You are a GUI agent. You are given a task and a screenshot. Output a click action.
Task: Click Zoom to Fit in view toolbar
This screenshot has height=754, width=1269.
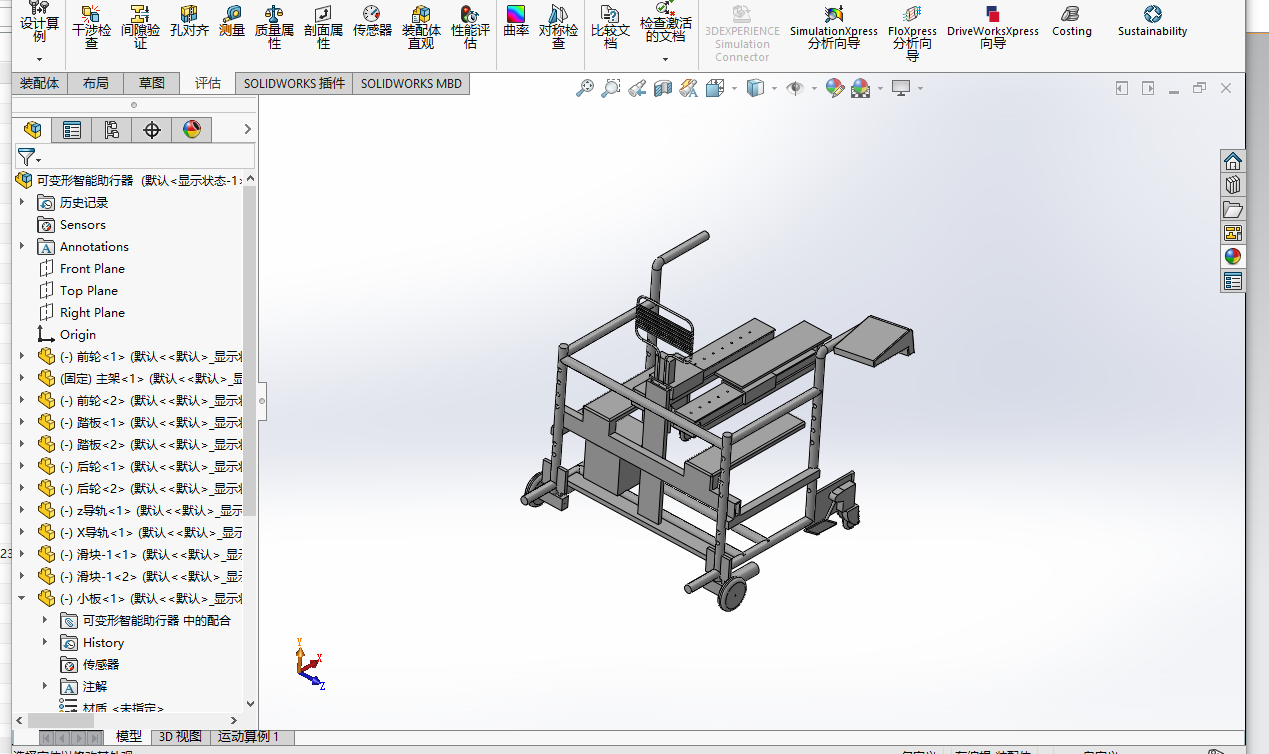tap(585, 89)
